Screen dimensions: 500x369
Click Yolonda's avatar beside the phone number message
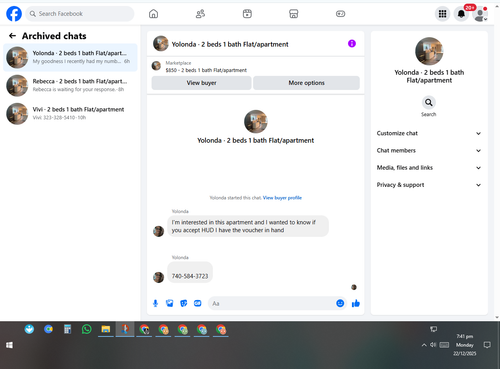[158, 277]
